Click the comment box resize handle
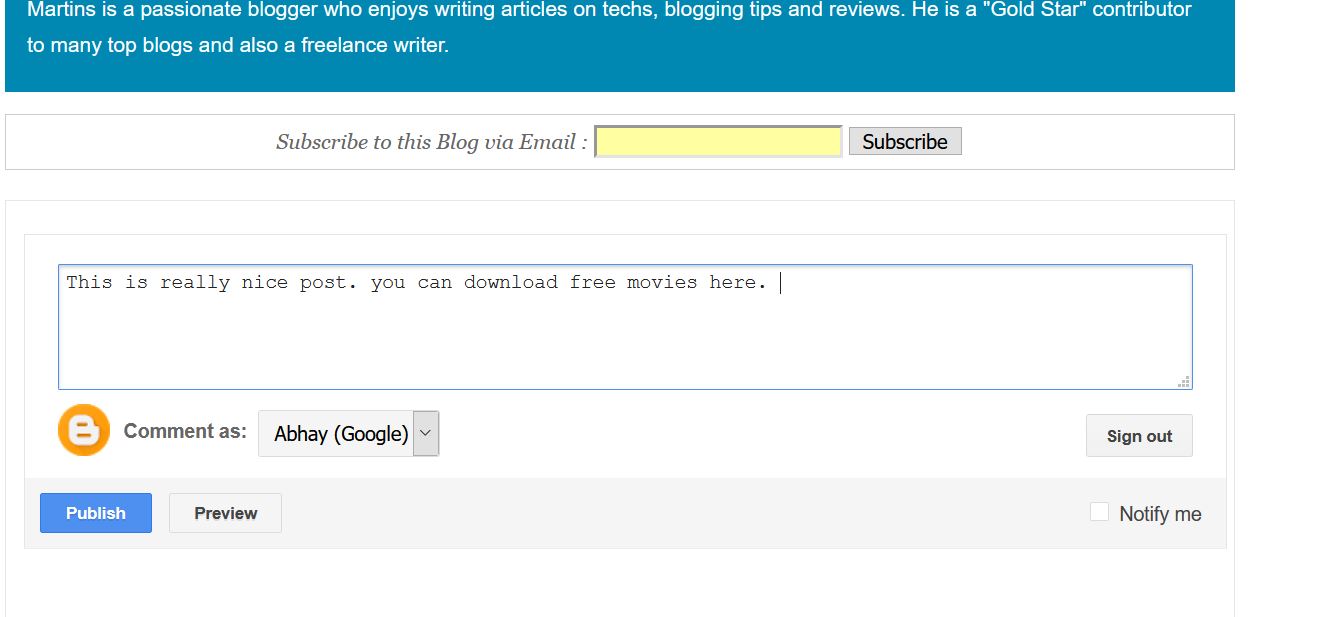Viewport: 1325px width, 617px height. pyautogui.click(x=1184, y=381)
